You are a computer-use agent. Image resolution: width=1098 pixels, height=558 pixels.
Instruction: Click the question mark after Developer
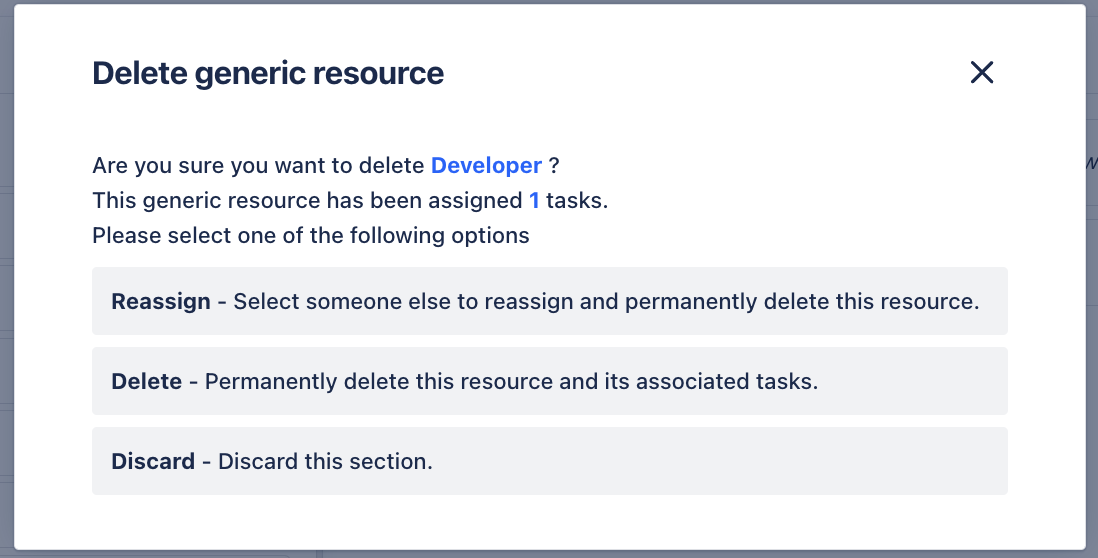coord(554,165)
